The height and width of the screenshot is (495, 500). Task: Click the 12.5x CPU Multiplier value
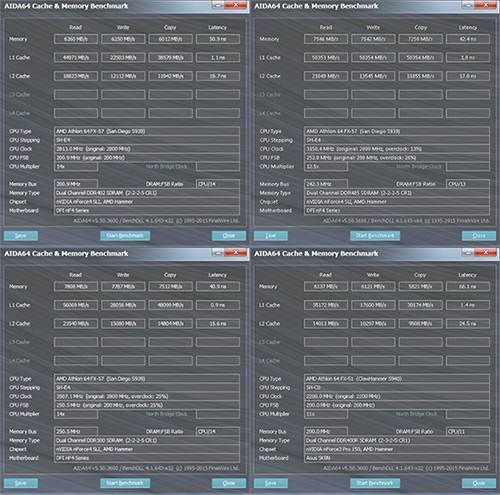326,166
